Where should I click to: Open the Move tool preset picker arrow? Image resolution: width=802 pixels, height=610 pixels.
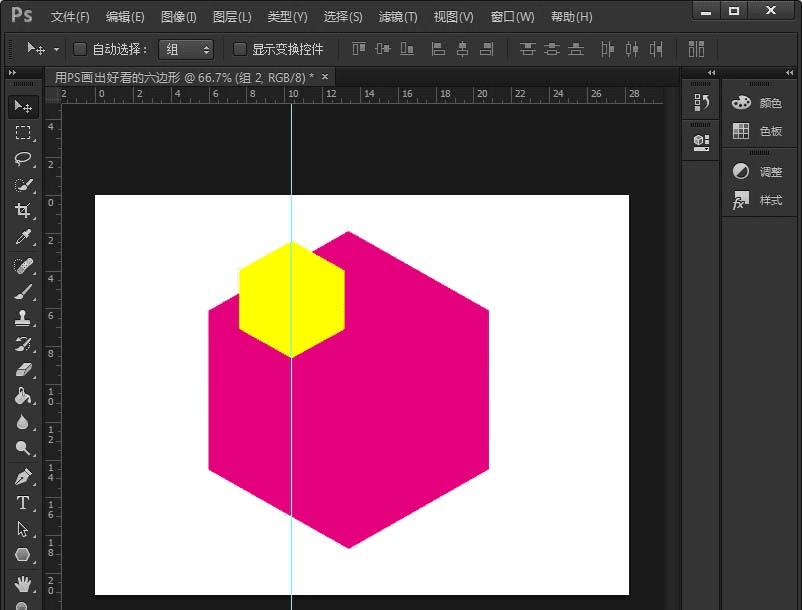click(x=56, y=49)
